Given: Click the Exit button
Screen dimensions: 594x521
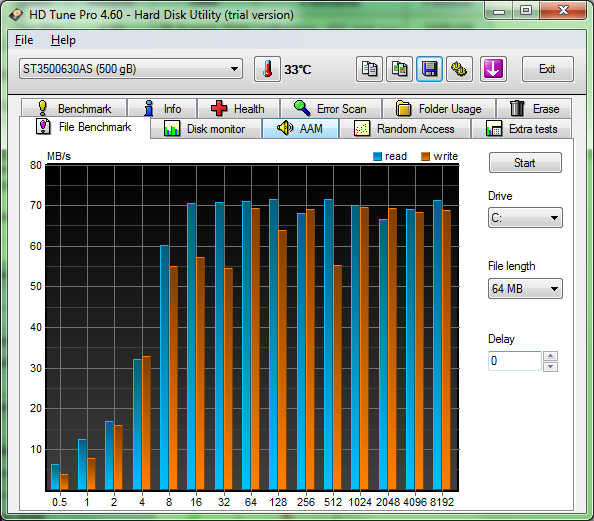Looking at the screenshot, I should (547, 69).
